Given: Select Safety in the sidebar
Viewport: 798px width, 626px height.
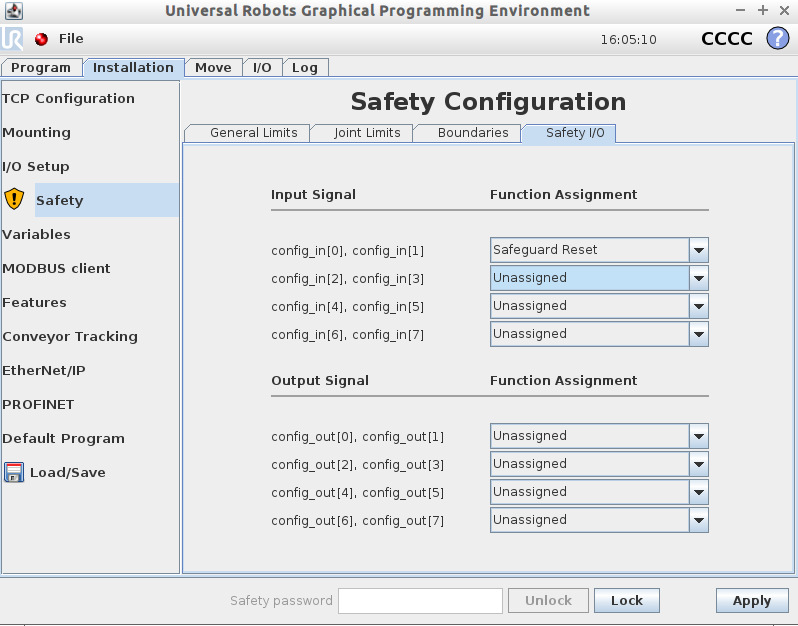Looking at the screenshot, I should (x=106, y=200).
